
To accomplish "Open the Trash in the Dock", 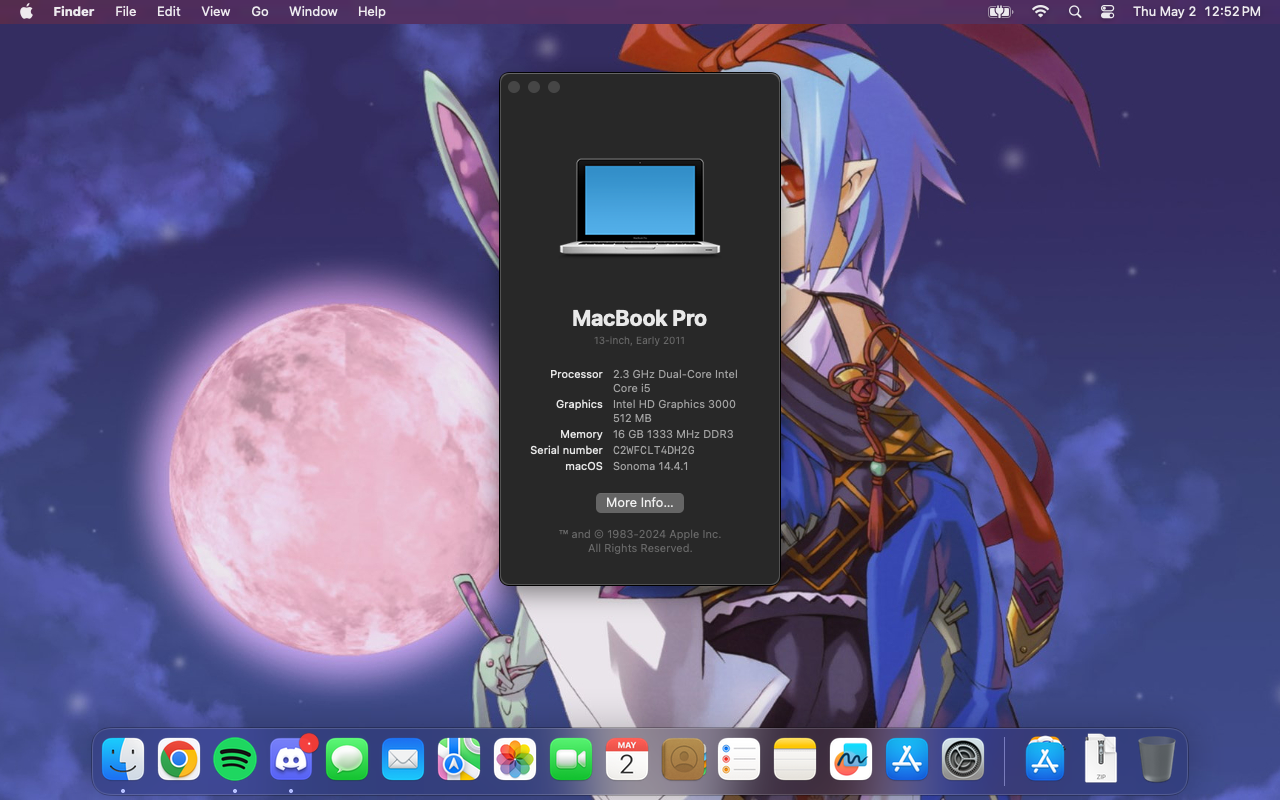I will (x=1157, y=760).
